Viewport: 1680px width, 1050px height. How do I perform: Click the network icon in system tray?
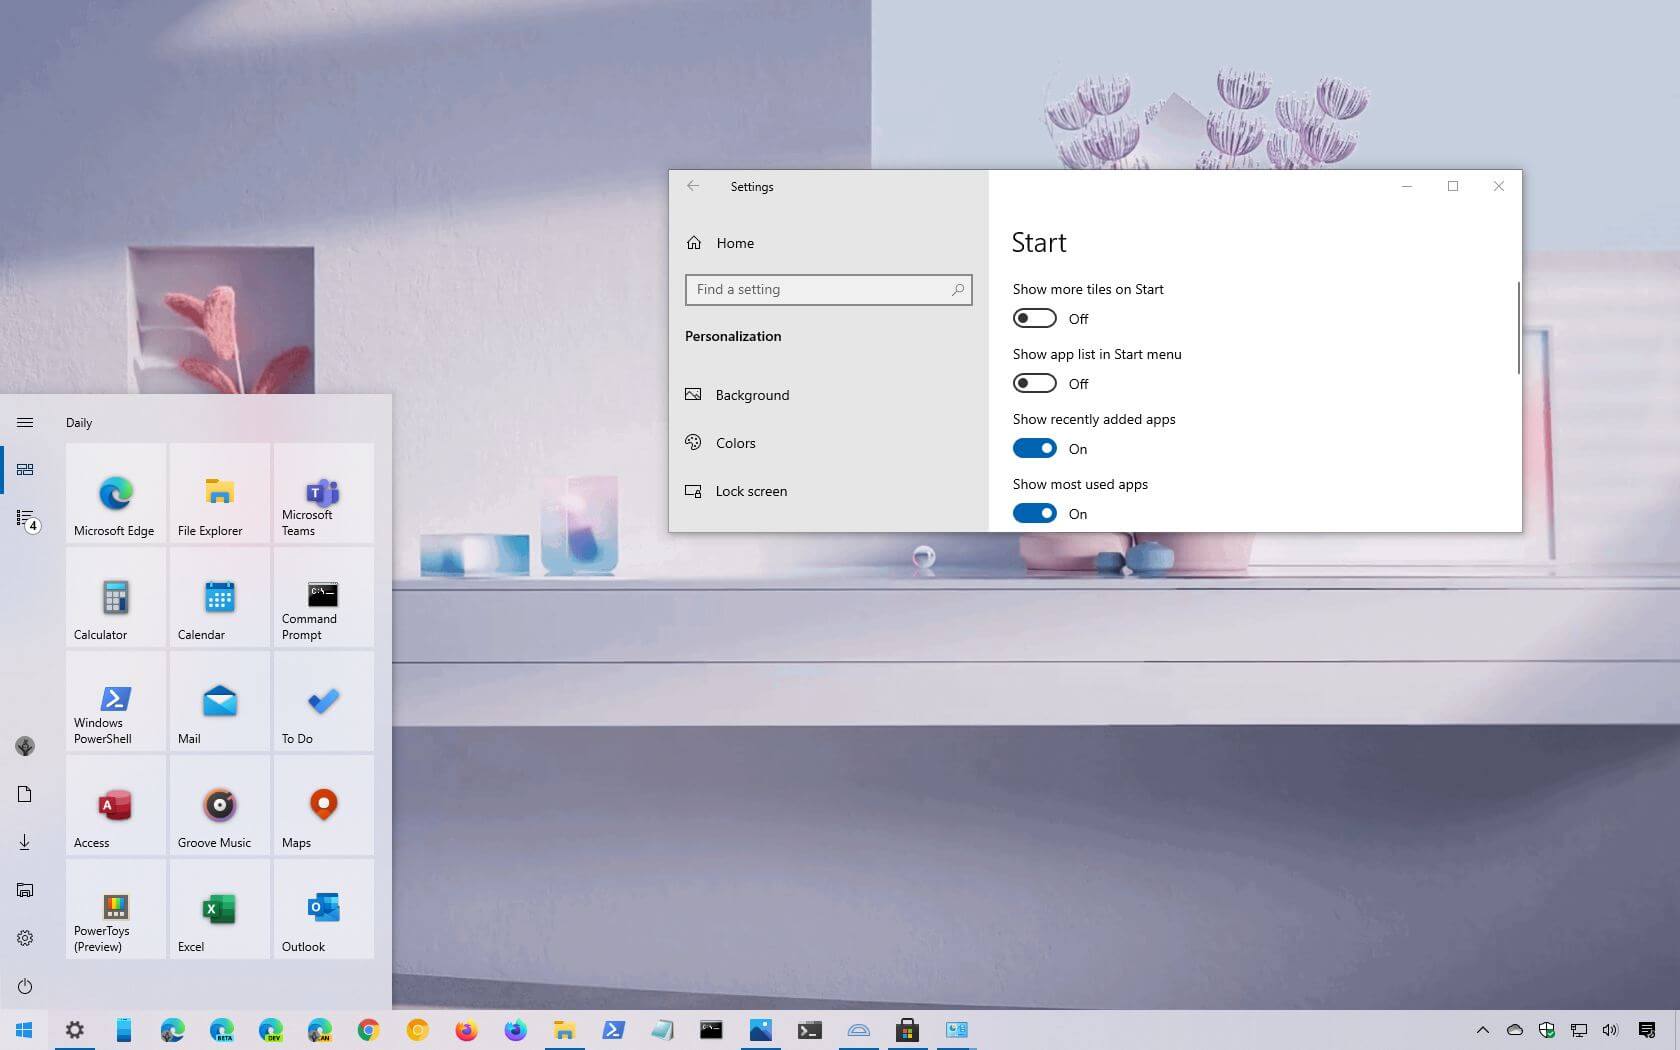[1579, 1030]
